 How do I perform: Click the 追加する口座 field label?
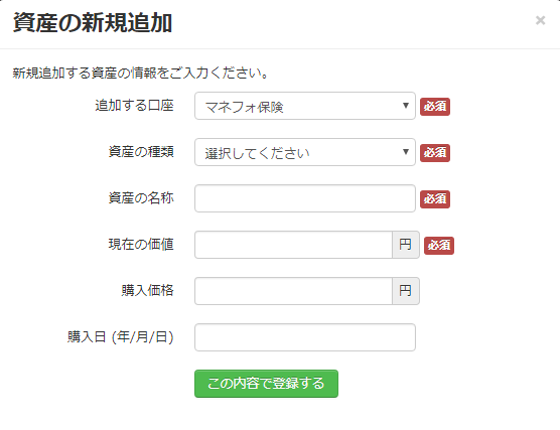coord(134,106)
